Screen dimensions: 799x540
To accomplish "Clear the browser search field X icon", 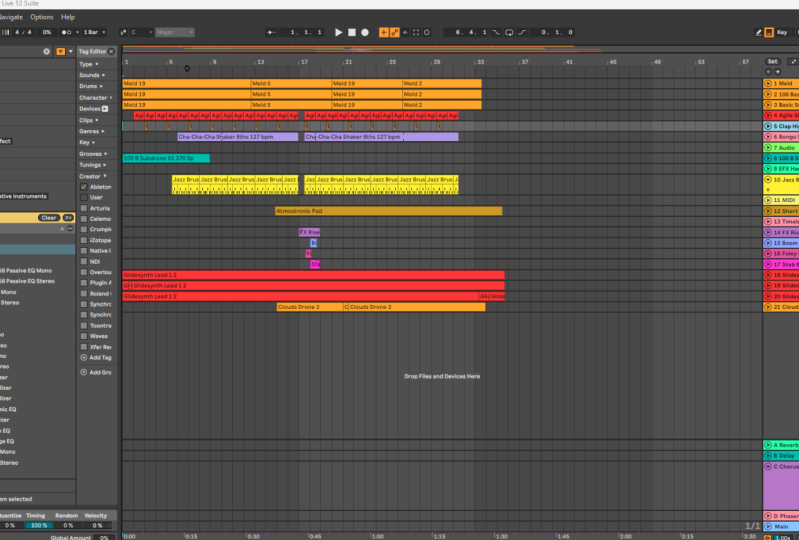I will pos(46,51).
